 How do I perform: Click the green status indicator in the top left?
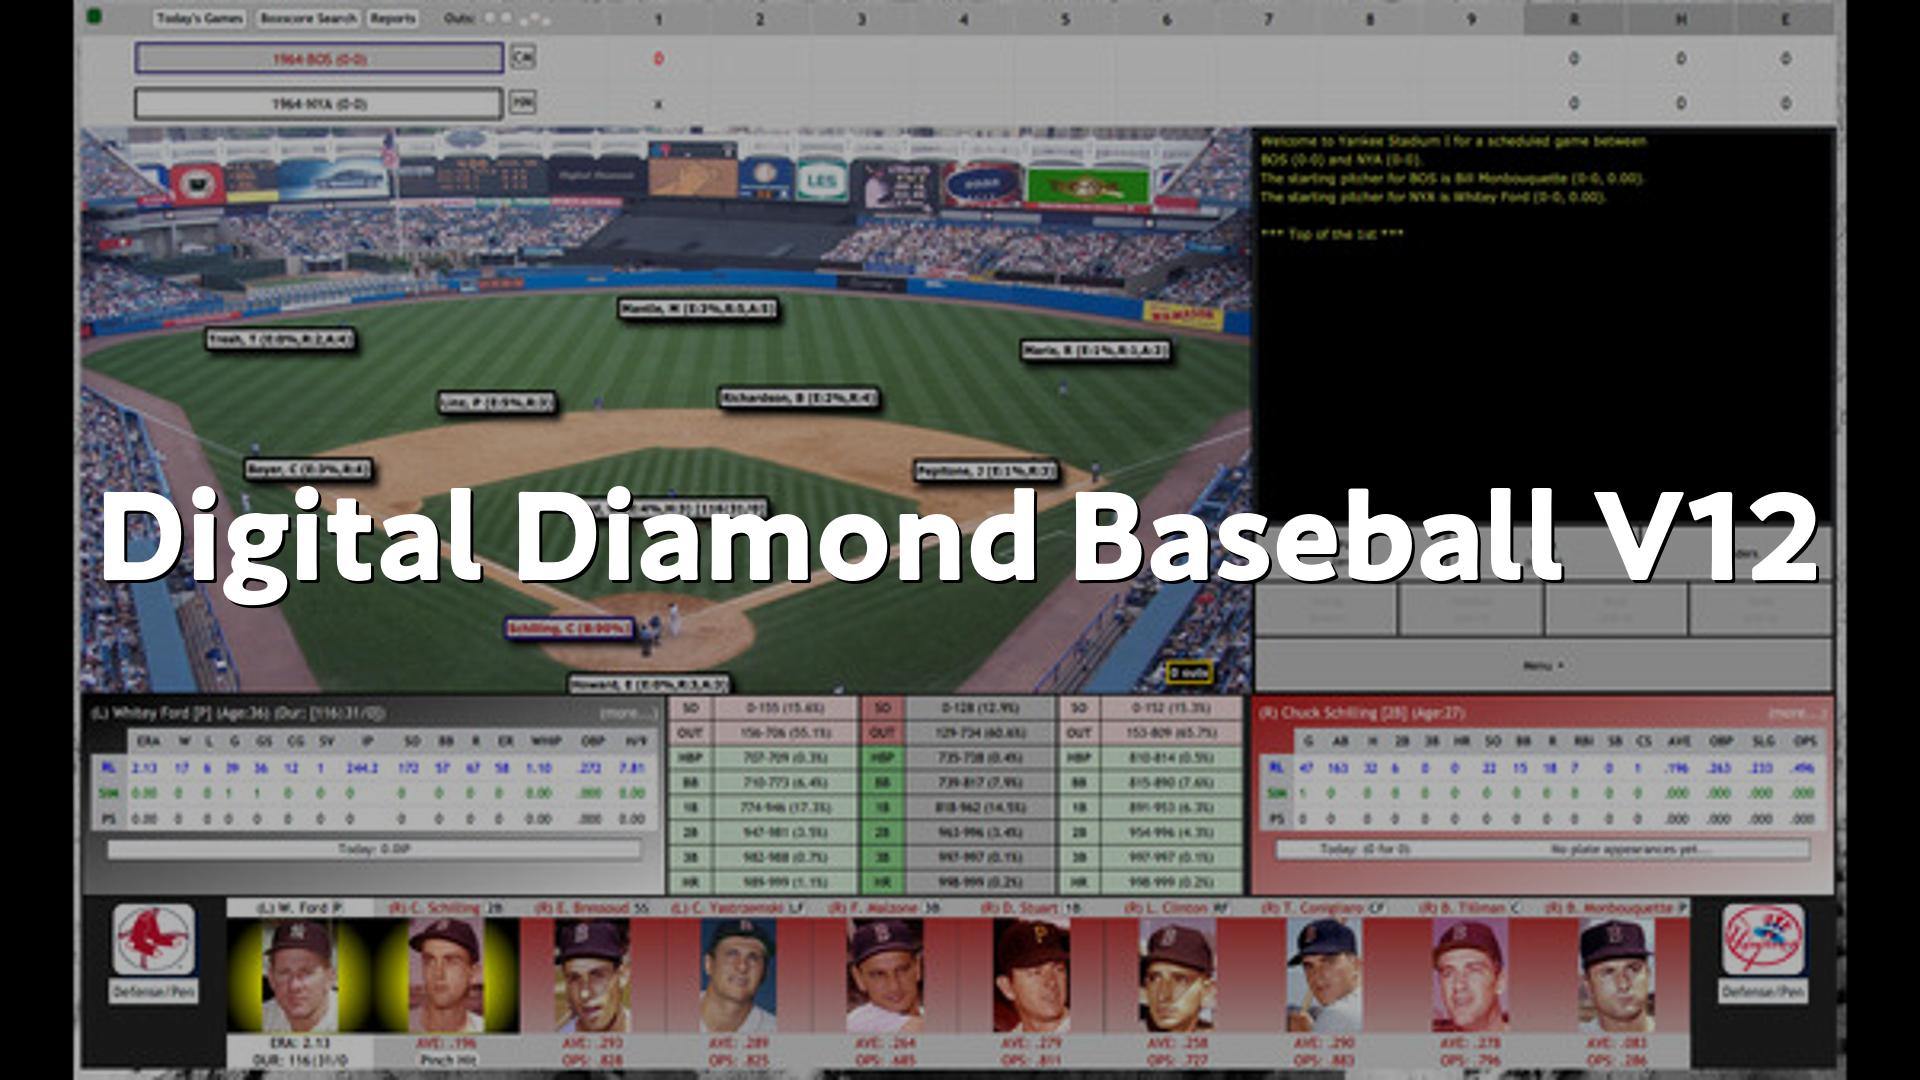[x=95, y=17]
